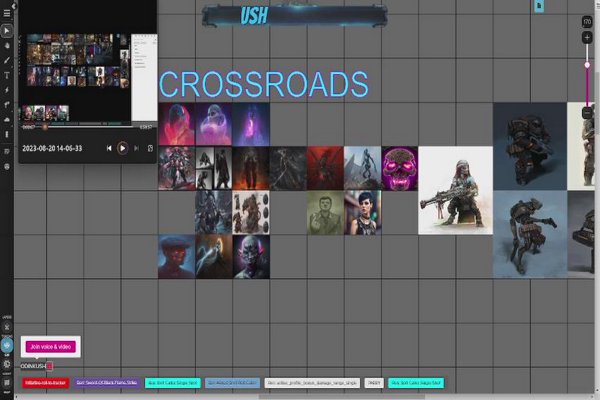Click the video progress bar handle
This screenshot has width=600, height=400.
[45, 127]
